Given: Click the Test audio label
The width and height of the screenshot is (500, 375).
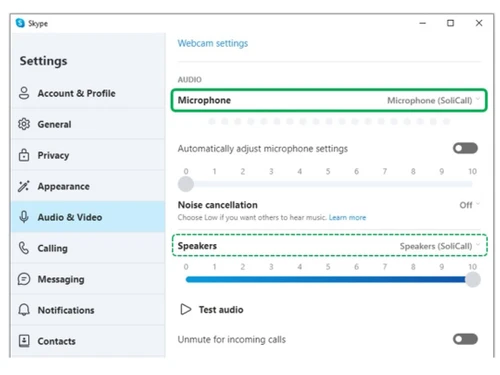Looking at the screenshot, I should [x=221, y=310].
